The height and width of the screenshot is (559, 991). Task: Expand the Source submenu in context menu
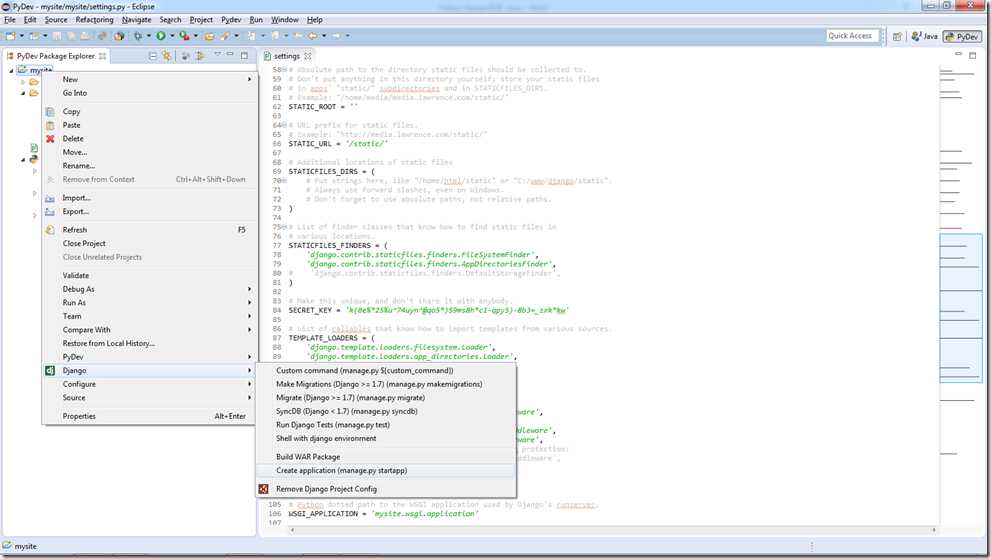point(150,398)
